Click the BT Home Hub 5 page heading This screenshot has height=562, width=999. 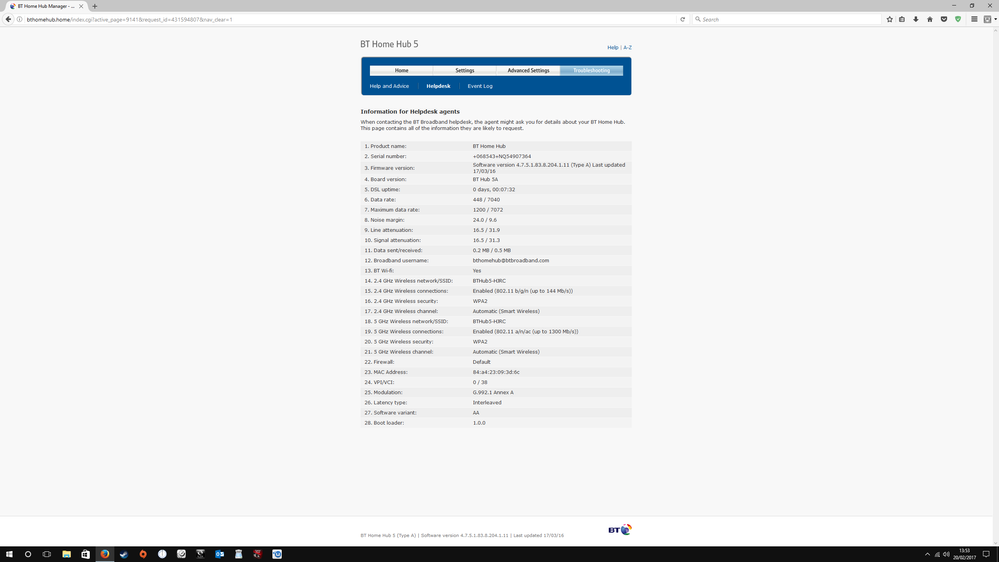click(x=389, y=44)
